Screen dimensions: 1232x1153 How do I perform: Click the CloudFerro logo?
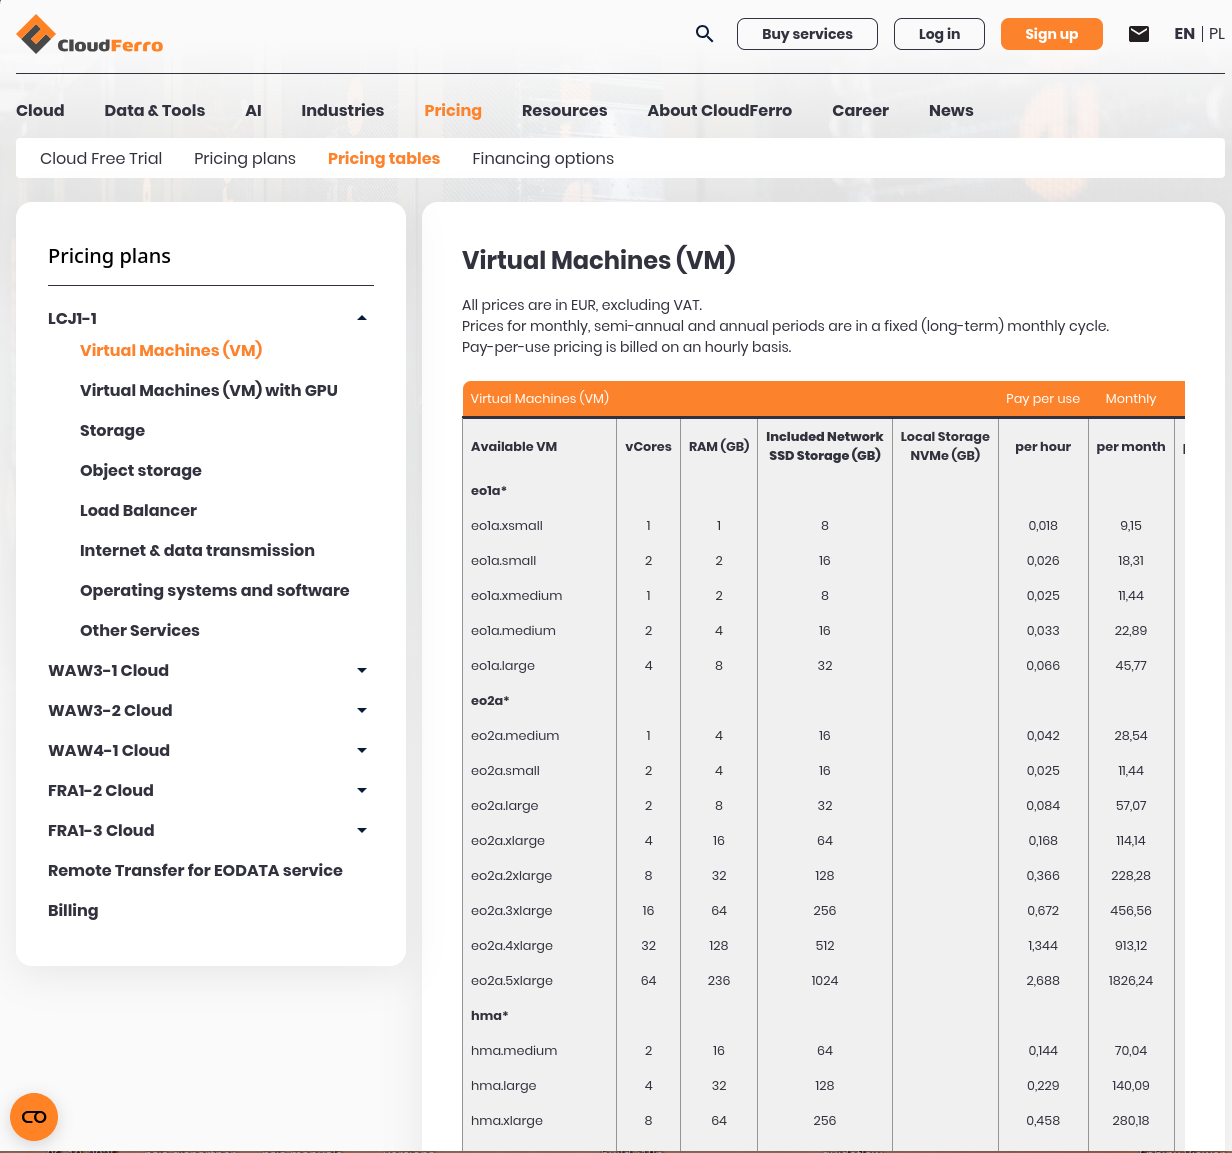click(x=90, y=35)
